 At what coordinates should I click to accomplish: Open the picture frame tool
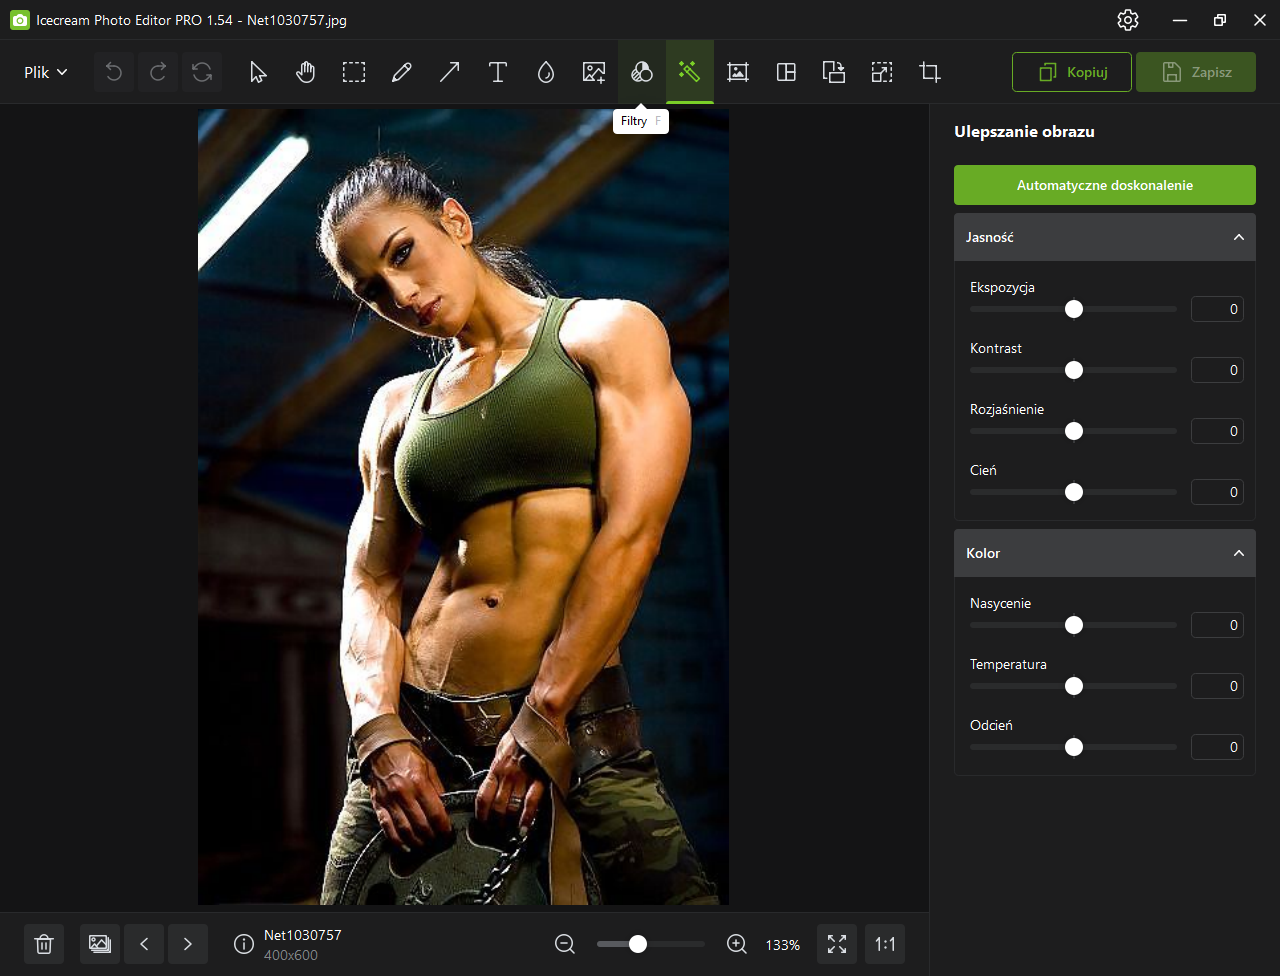coord(738,72)
